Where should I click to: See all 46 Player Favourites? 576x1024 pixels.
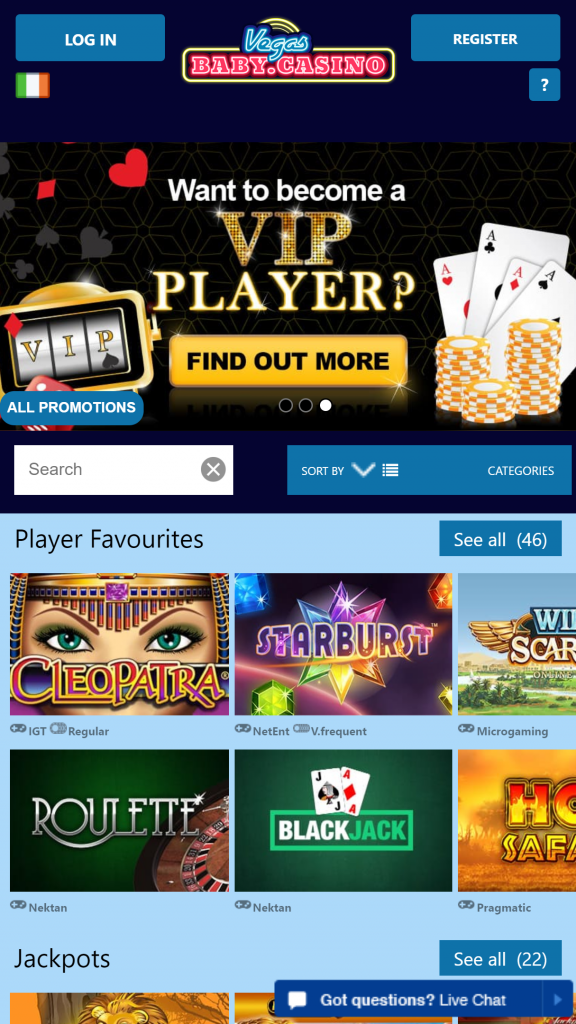500,539
